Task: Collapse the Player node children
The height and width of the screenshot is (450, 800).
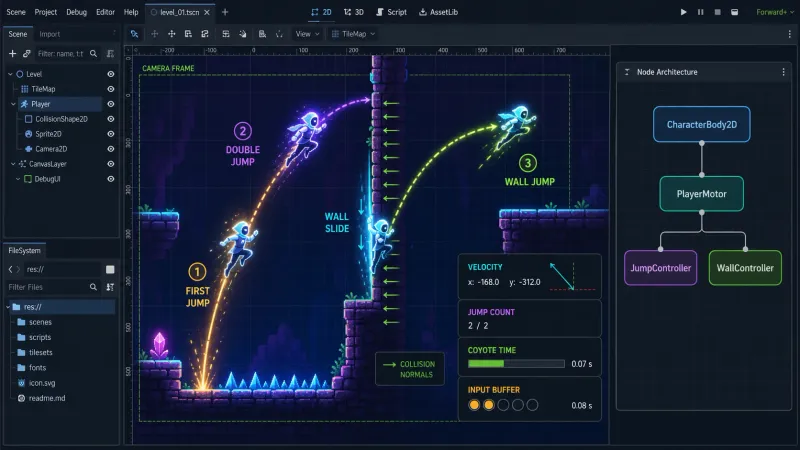Action: (13, 104)
